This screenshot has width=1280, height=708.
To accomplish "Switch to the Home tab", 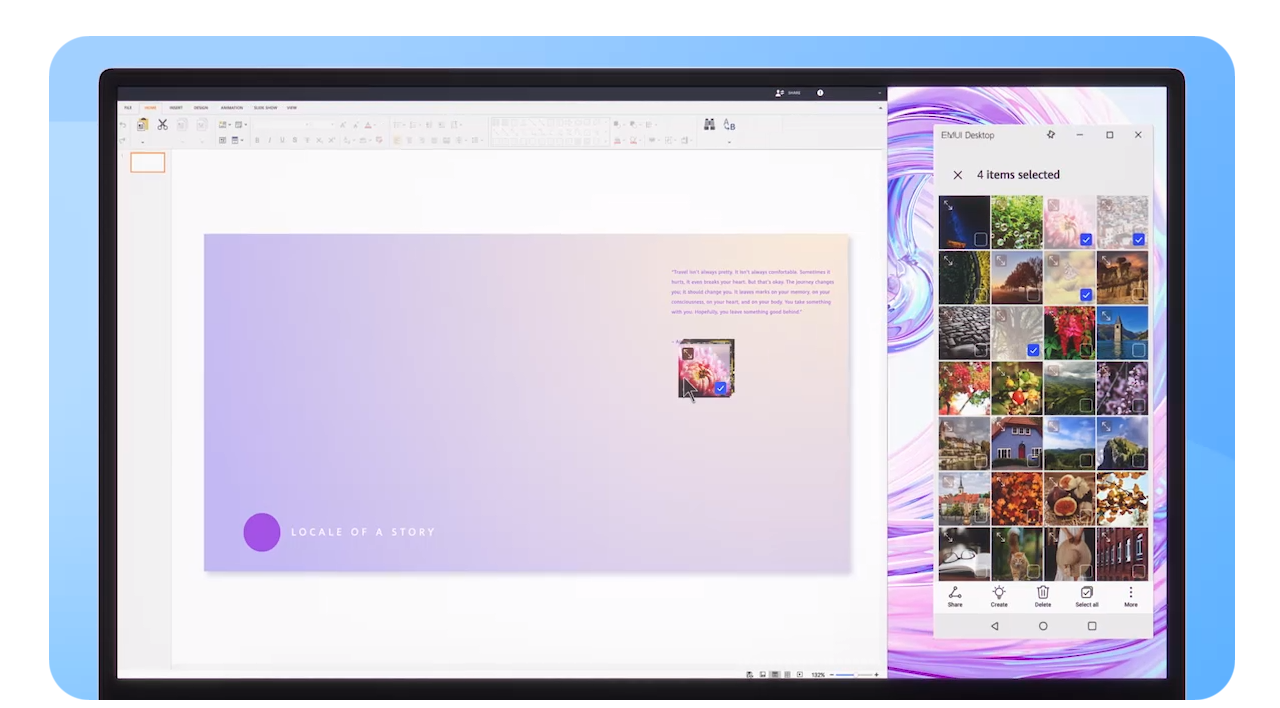I will (x=151, y=107).
